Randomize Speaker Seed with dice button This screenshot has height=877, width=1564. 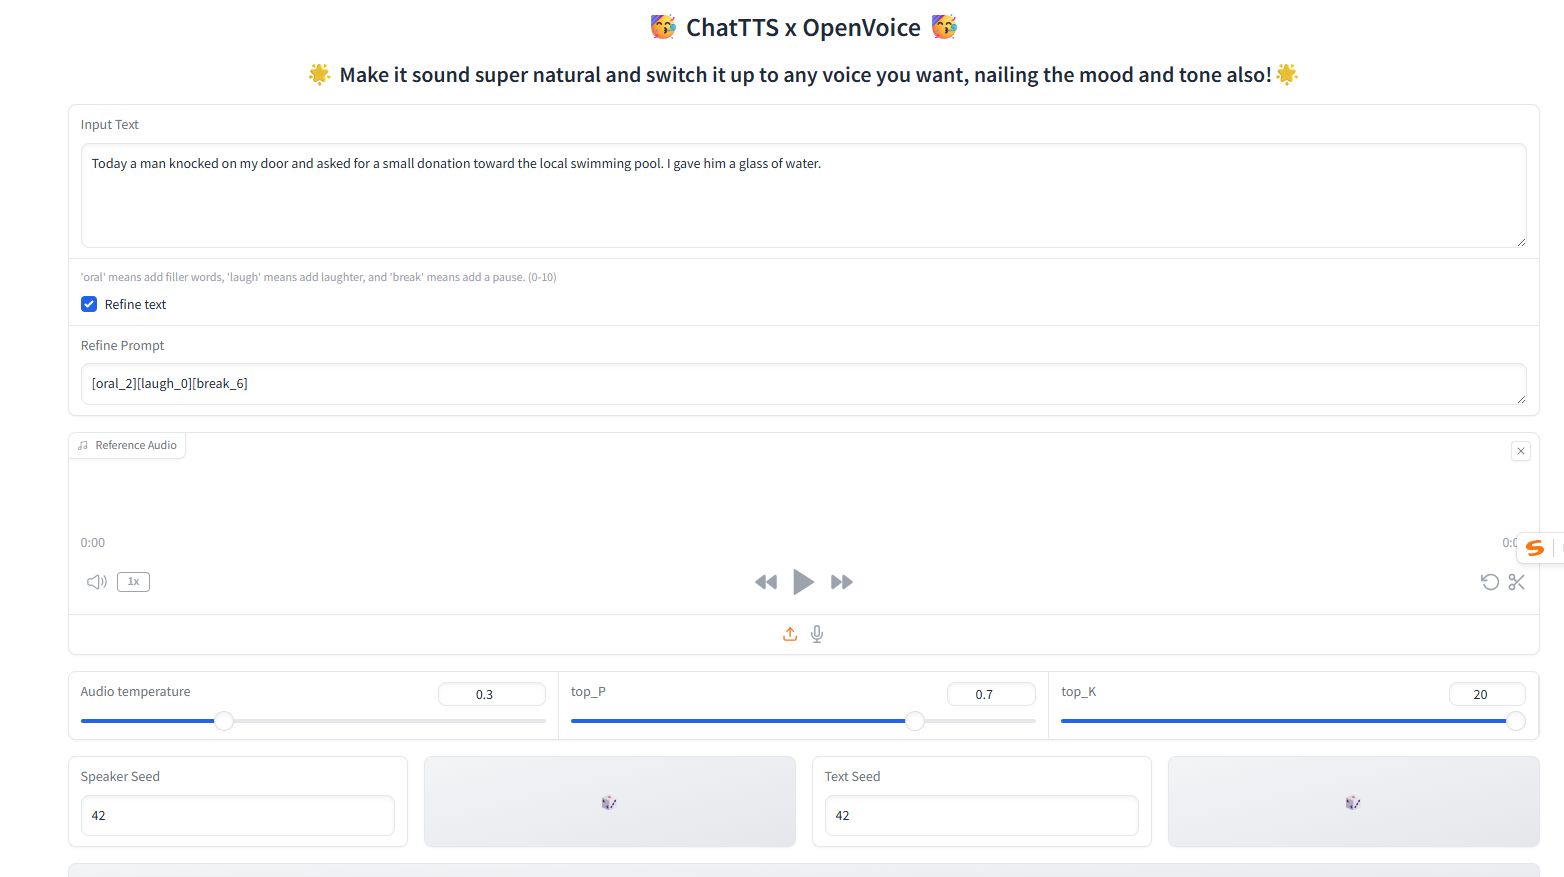coord(610,802)
